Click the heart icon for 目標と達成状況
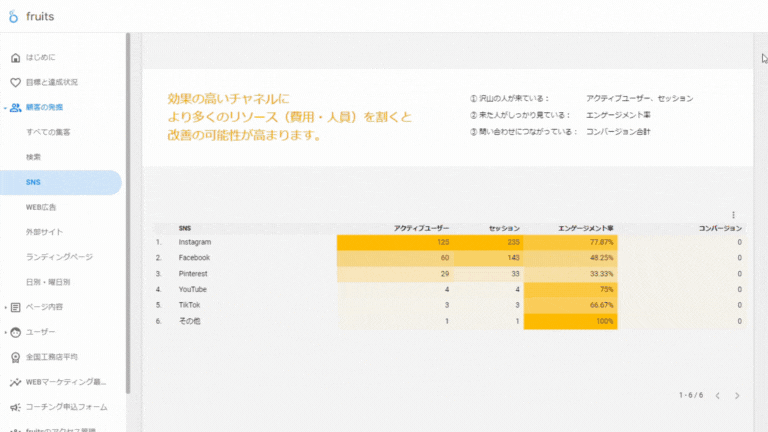Image resolution: width=768 pixels, height=432 pixels. 15,83
